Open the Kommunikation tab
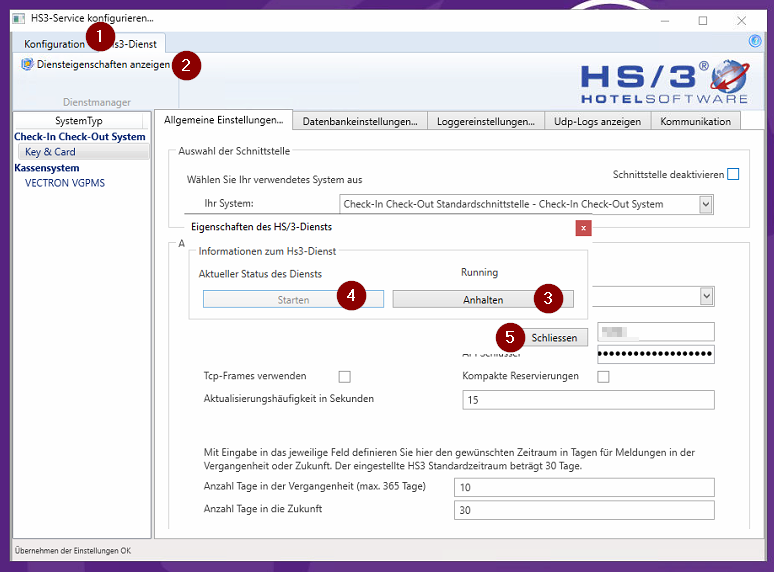774x572 pixels. (696, 121)
